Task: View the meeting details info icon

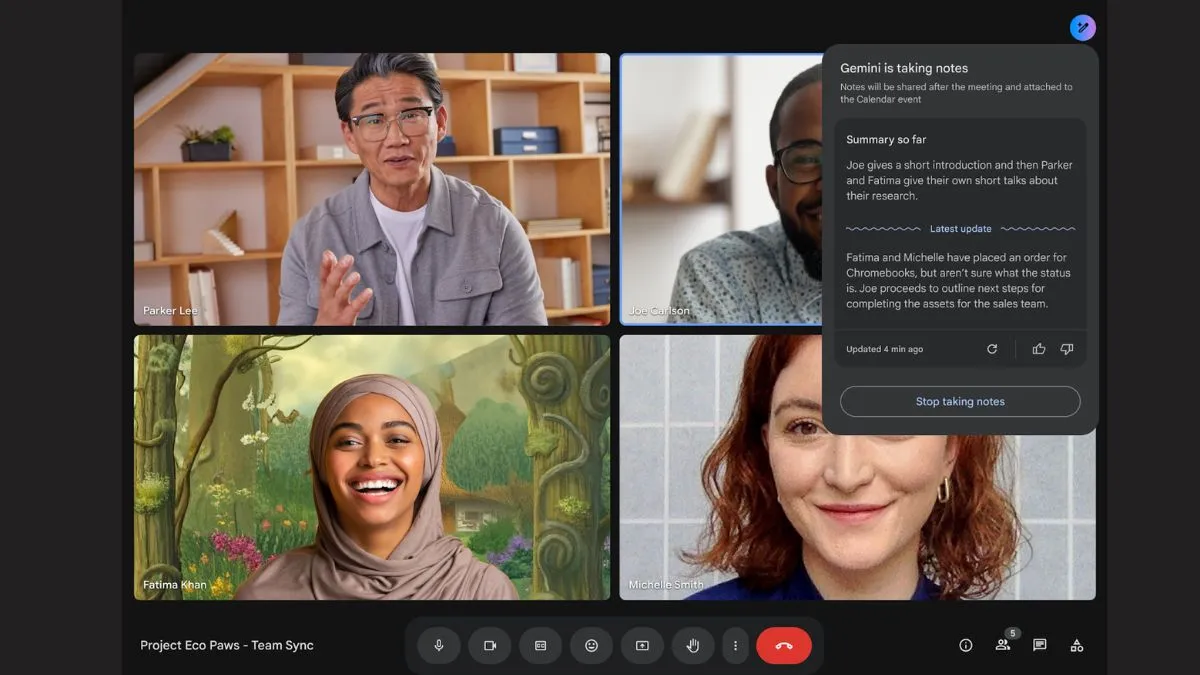Action: [965, 645]
